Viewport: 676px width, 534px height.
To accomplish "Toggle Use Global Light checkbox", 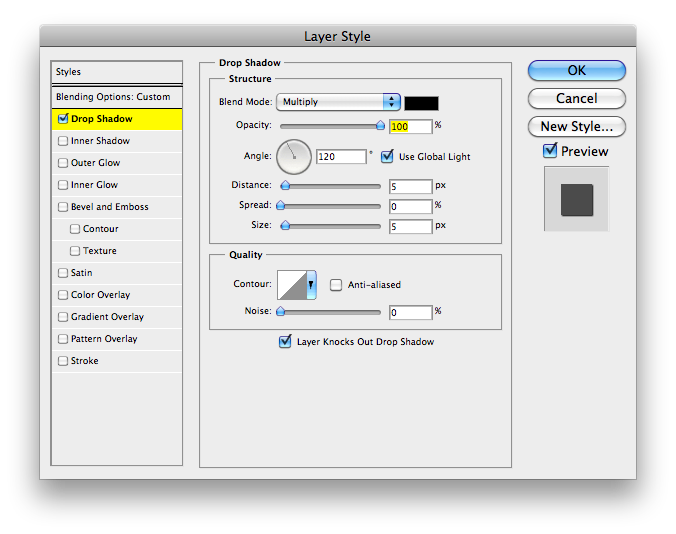I will coord(387,156).
